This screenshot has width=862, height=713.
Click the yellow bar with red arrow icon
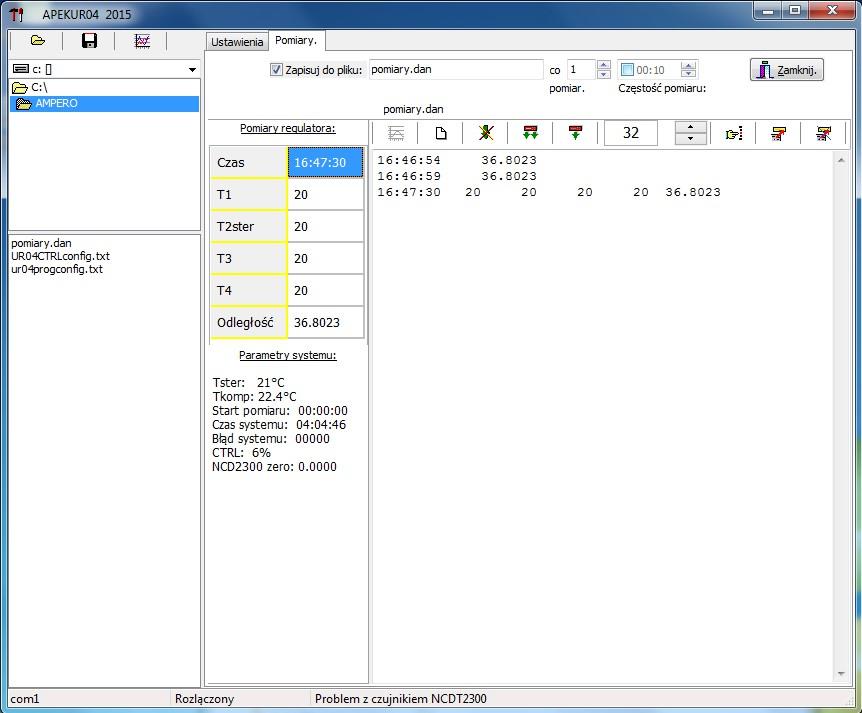click(778, 133)
